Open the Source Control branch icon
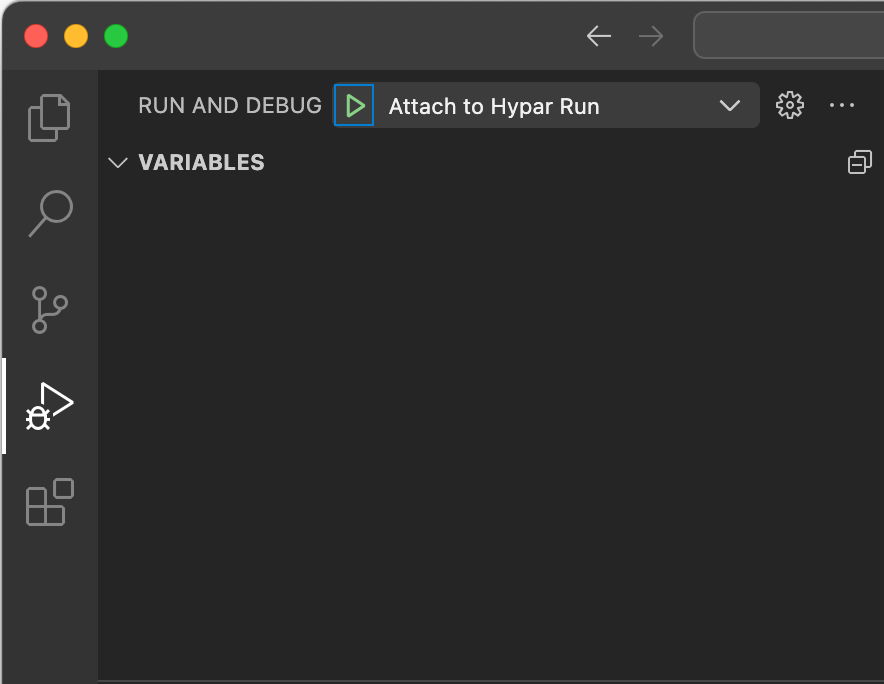Image resolution: width=884 pixels, height=684 pixels. click(50, 310)
